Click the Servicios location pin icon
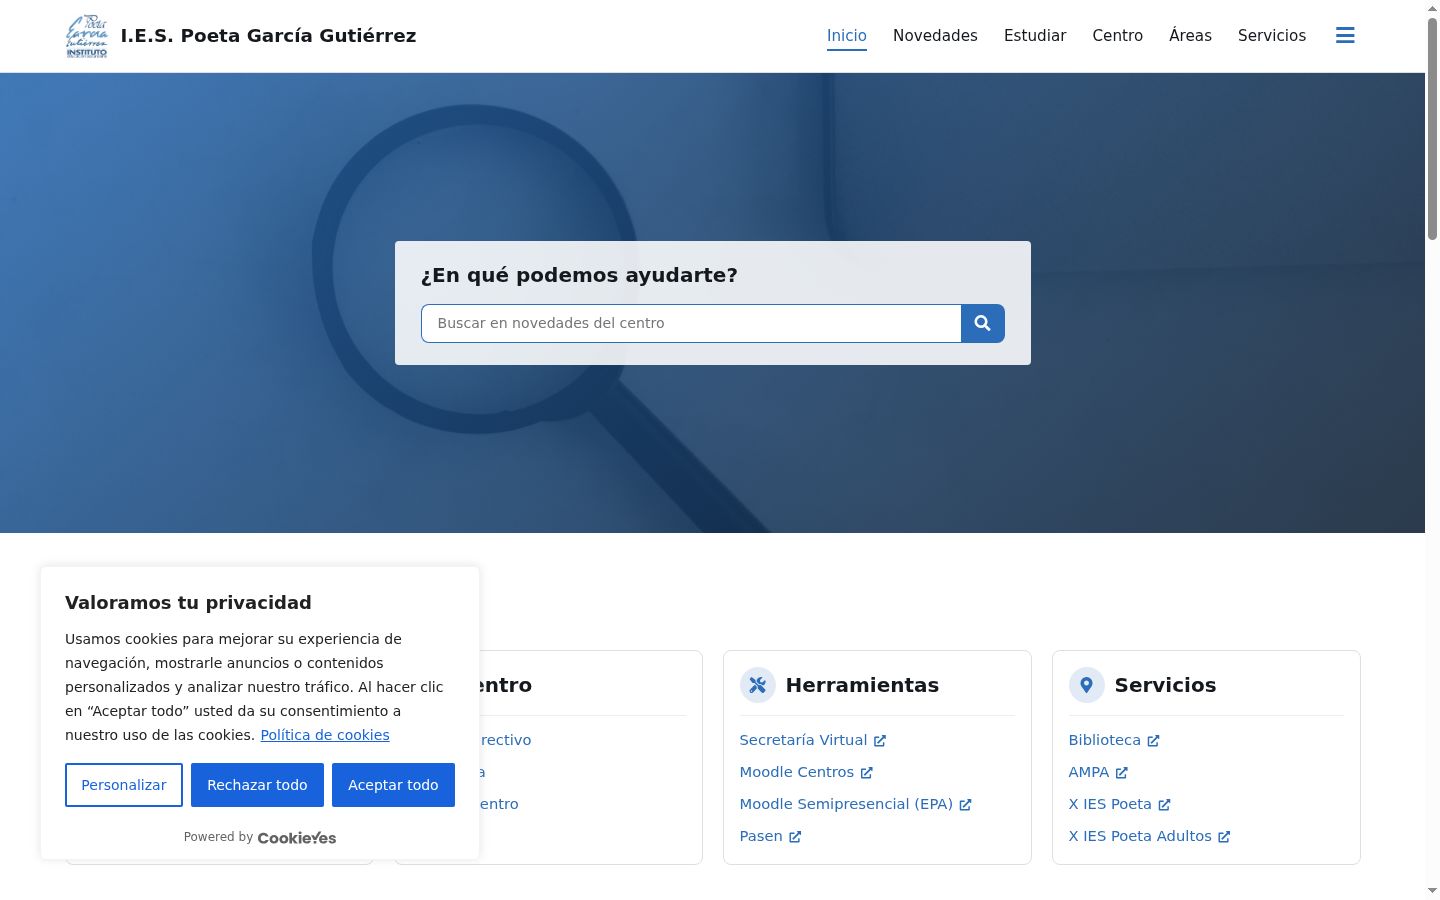 pyautogui.click(x=1086, y=685)
